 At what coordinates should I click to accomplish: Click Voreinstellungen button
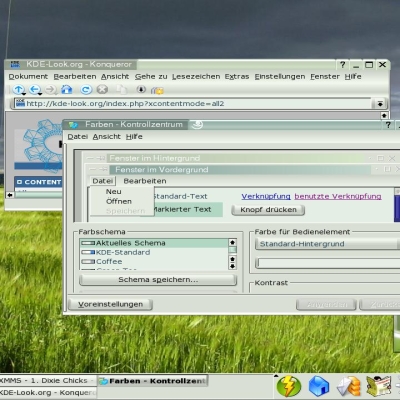pyautogui.click(x=110, y=304)
